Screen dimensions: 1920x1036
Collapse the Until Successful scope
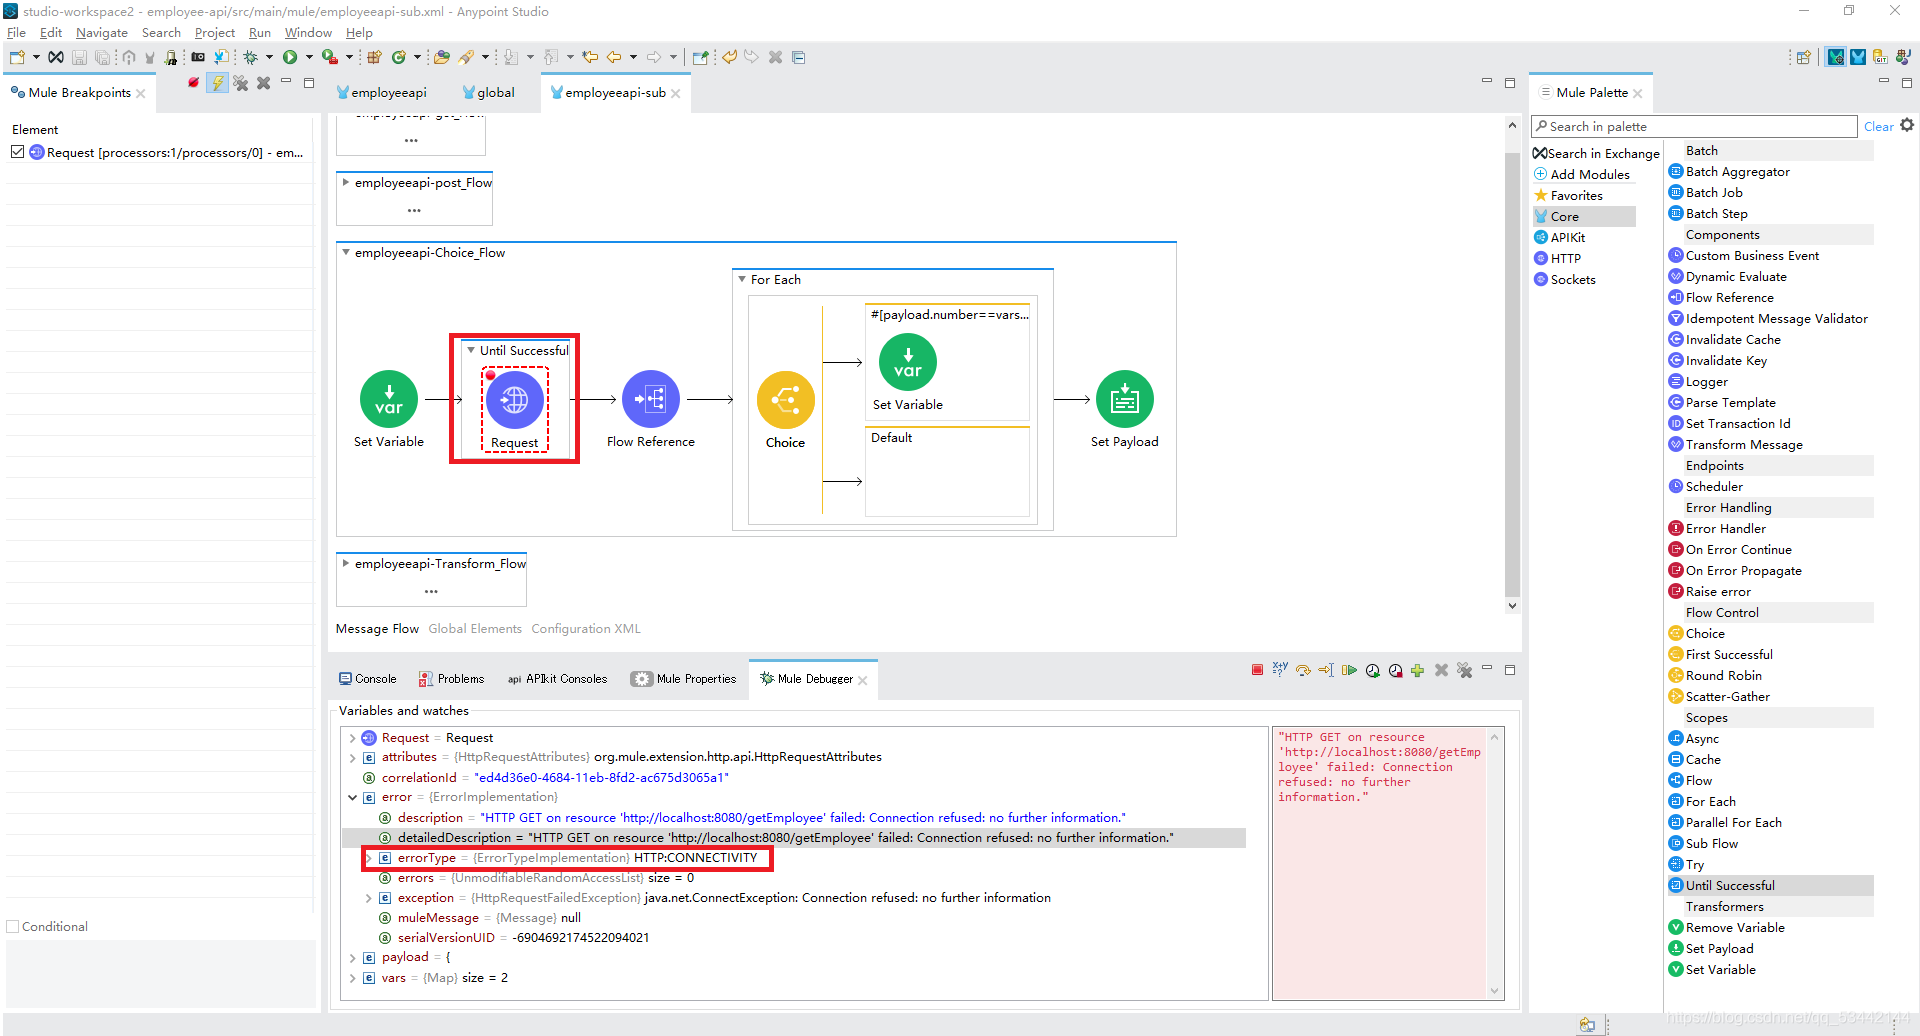(471, 350)
